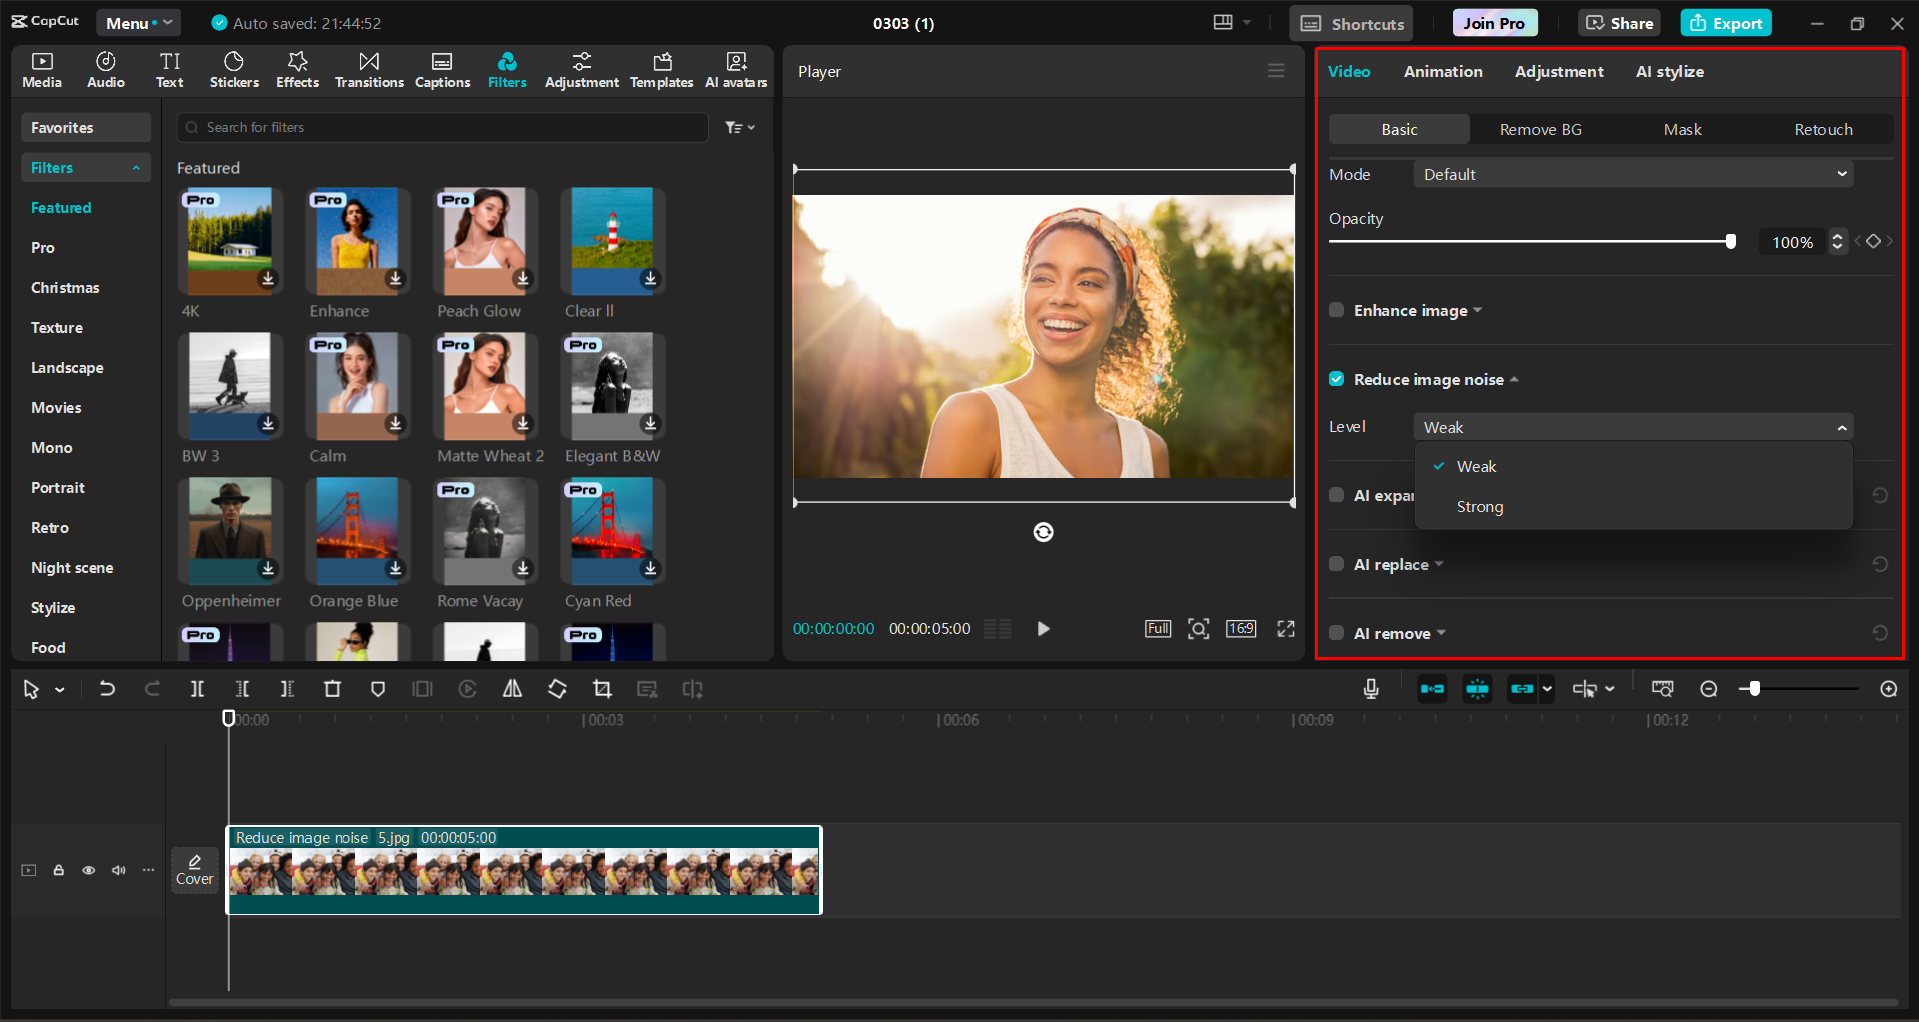1919x1022 pixels.
Task: Open the Mask tab
Action: [1682, 129]
